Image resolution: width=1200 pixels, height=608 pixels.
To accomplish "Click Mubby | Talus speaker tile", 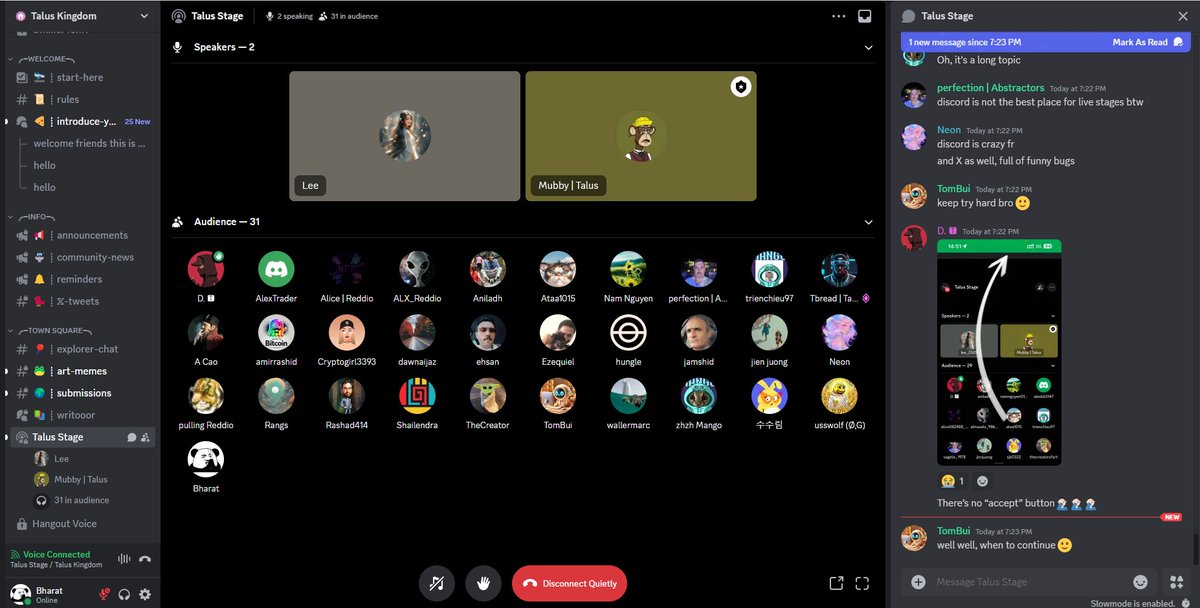I will [x=641, y=136].
